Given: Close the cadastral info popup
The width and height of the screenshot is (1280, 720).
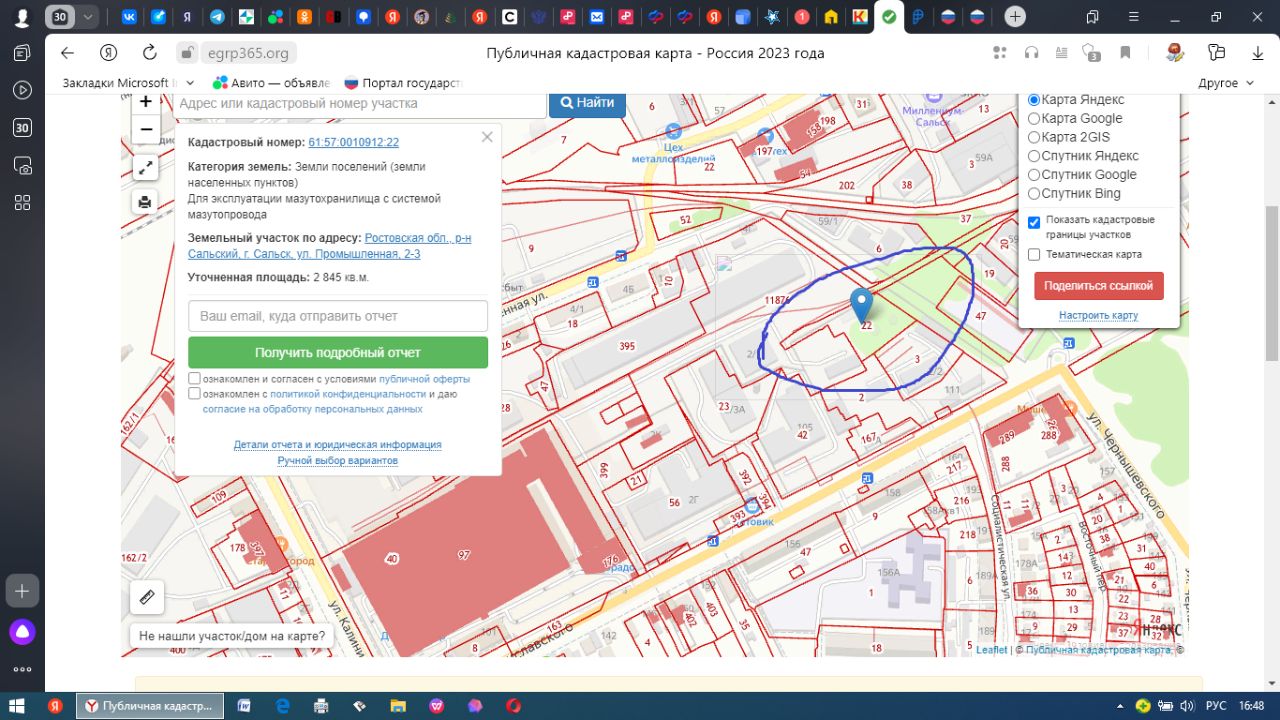Looking at the screenshot, I should (487, 137).
